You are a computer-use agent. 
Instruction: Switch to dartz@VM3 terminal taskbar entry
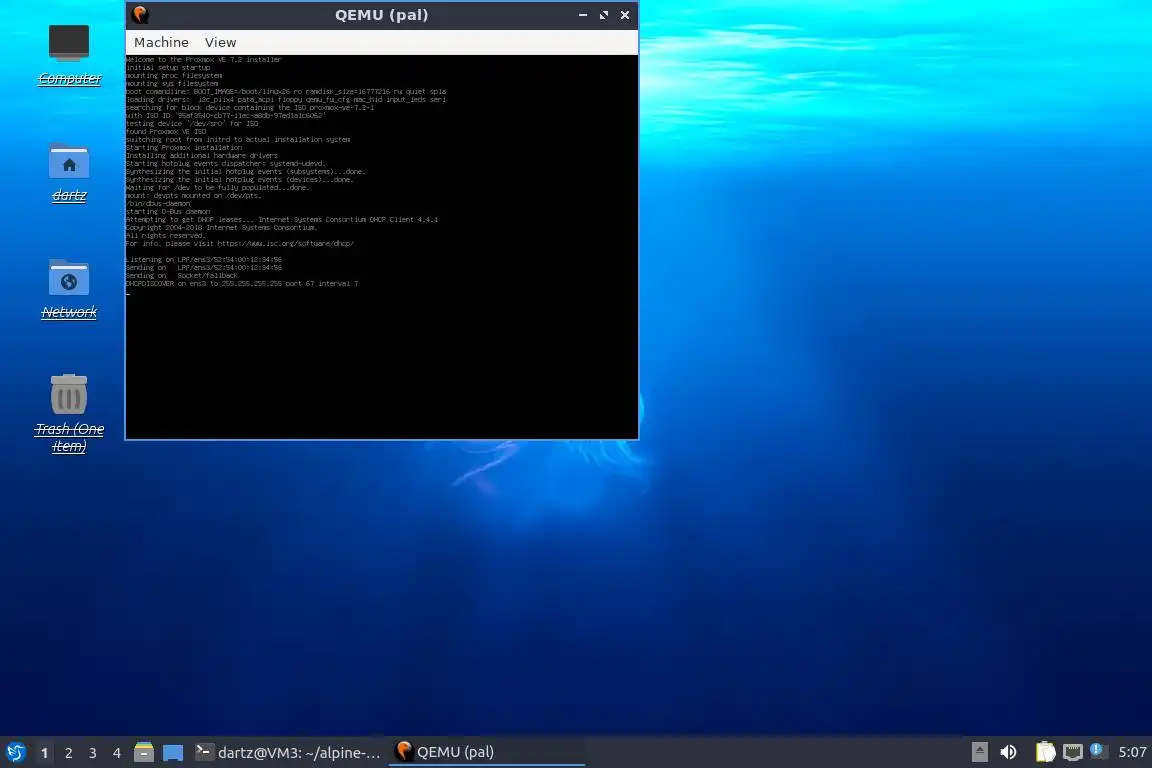click(x=288, y=753)
